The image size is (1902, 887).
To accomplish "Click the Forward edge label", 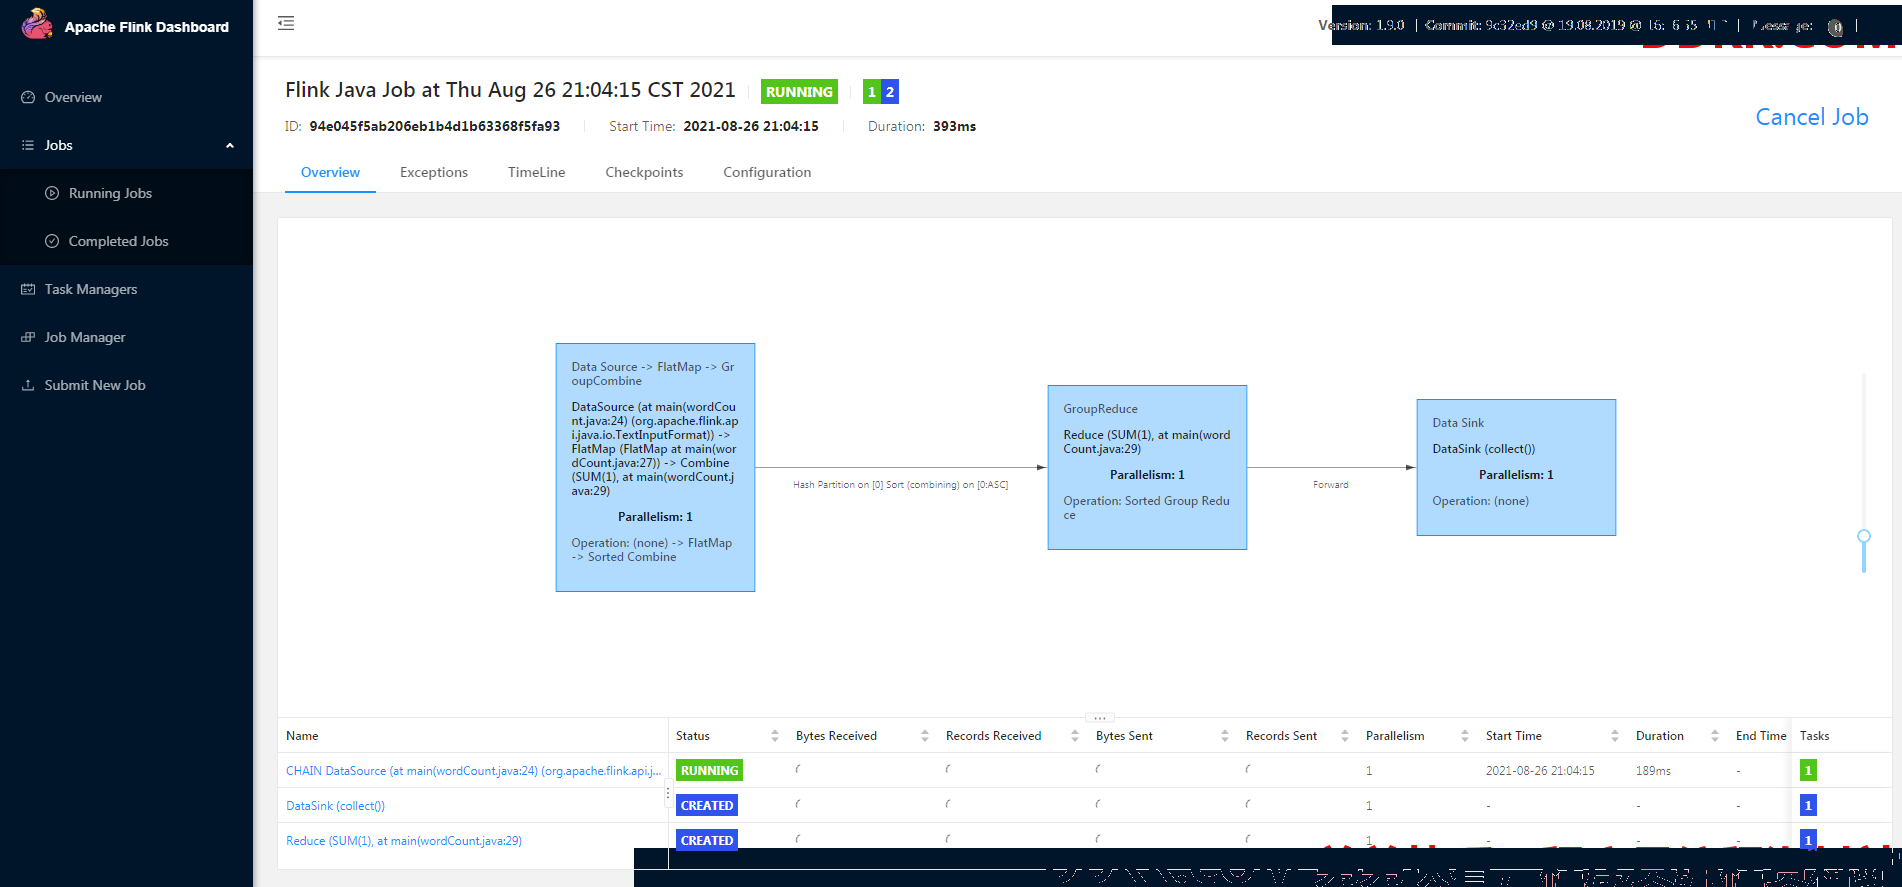I will (x=1331, y=485).
